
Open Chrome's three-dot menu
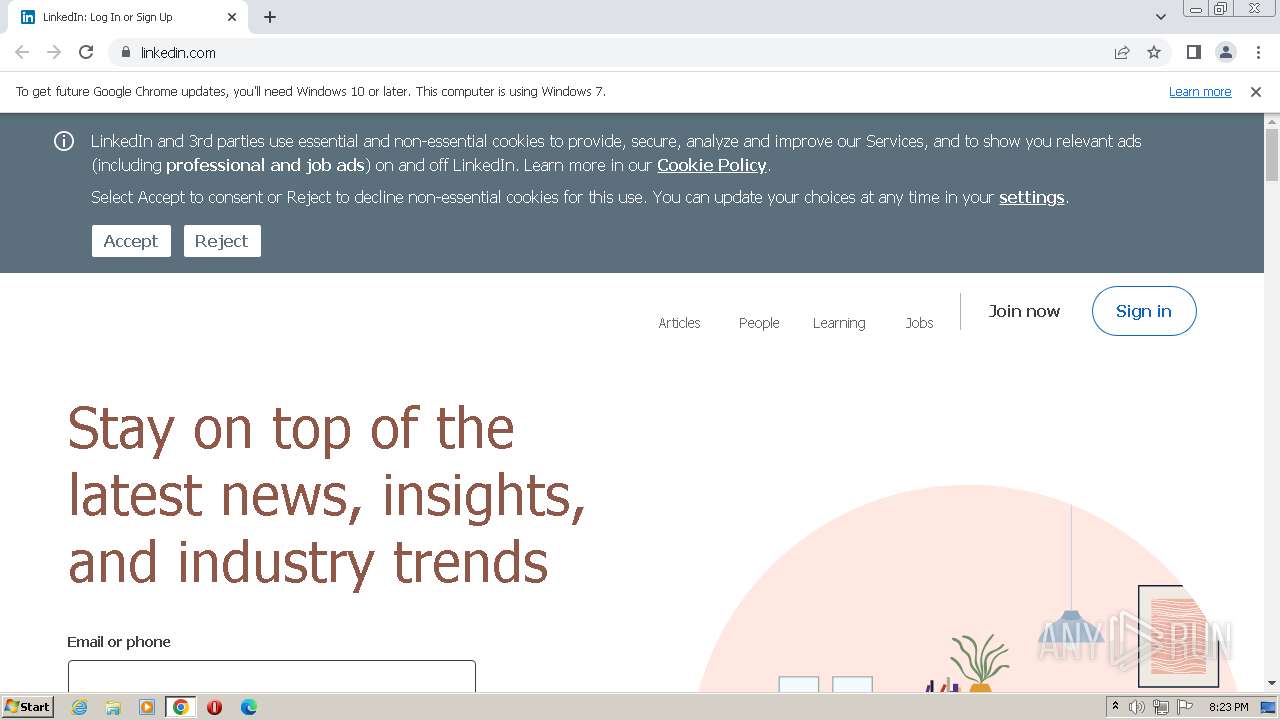pos(1258,52)
